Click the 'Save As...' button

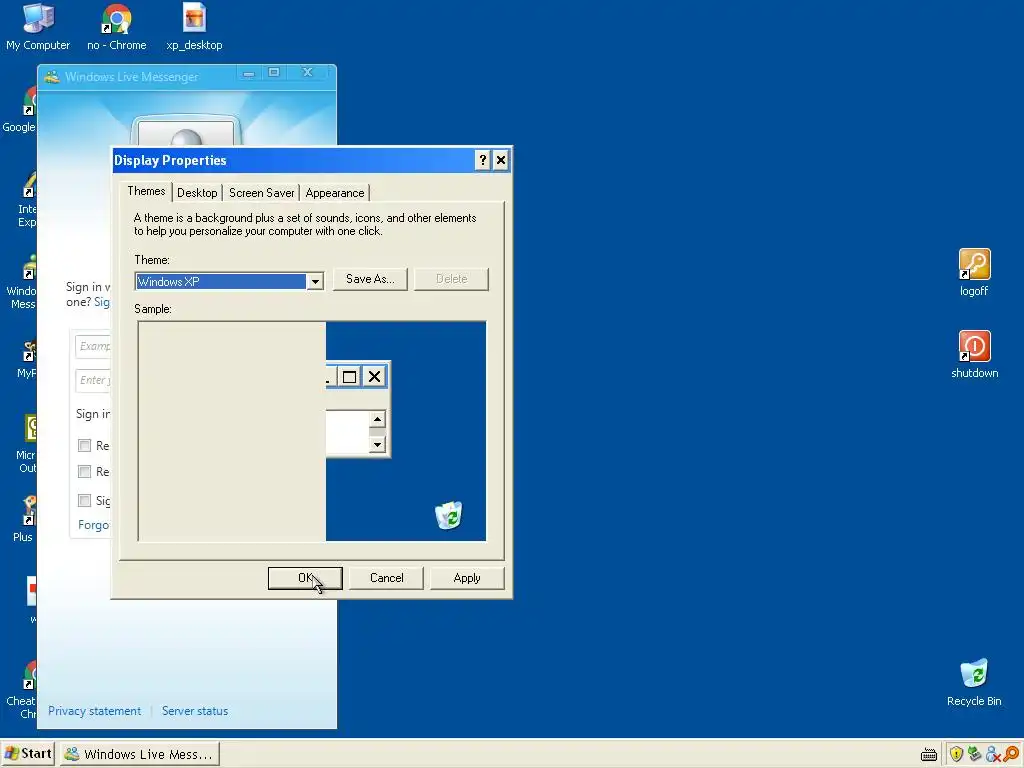tap(370, 279)
